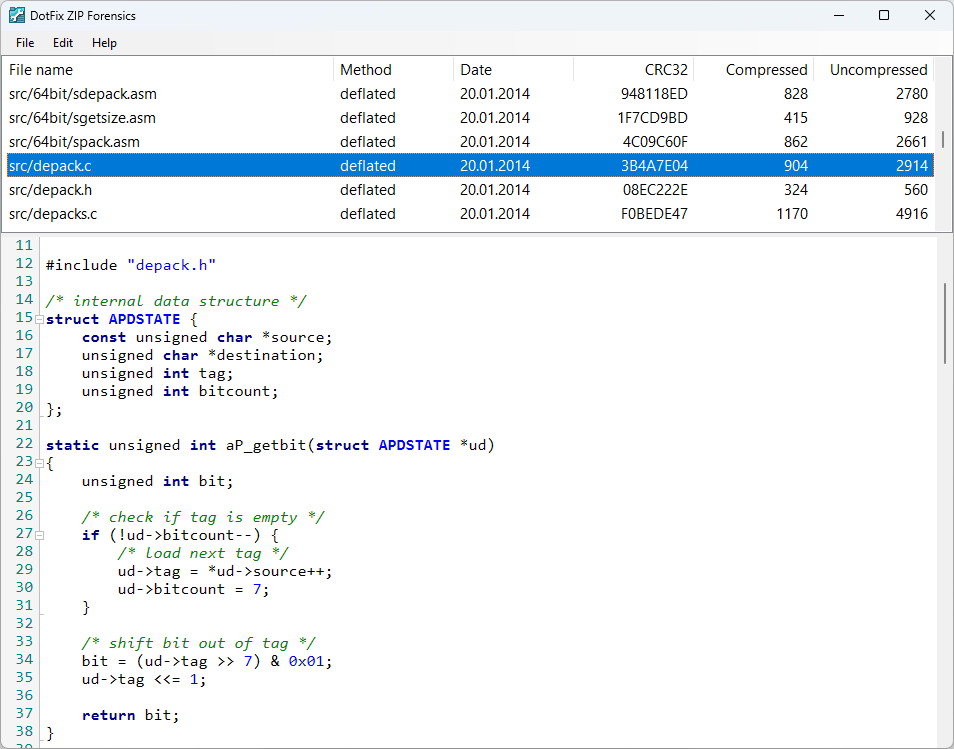Collapse if block fold at line 27
Image resolution: width=954 pixels, height=749 pixels.
pyautogui.click(x=40, y=535)
